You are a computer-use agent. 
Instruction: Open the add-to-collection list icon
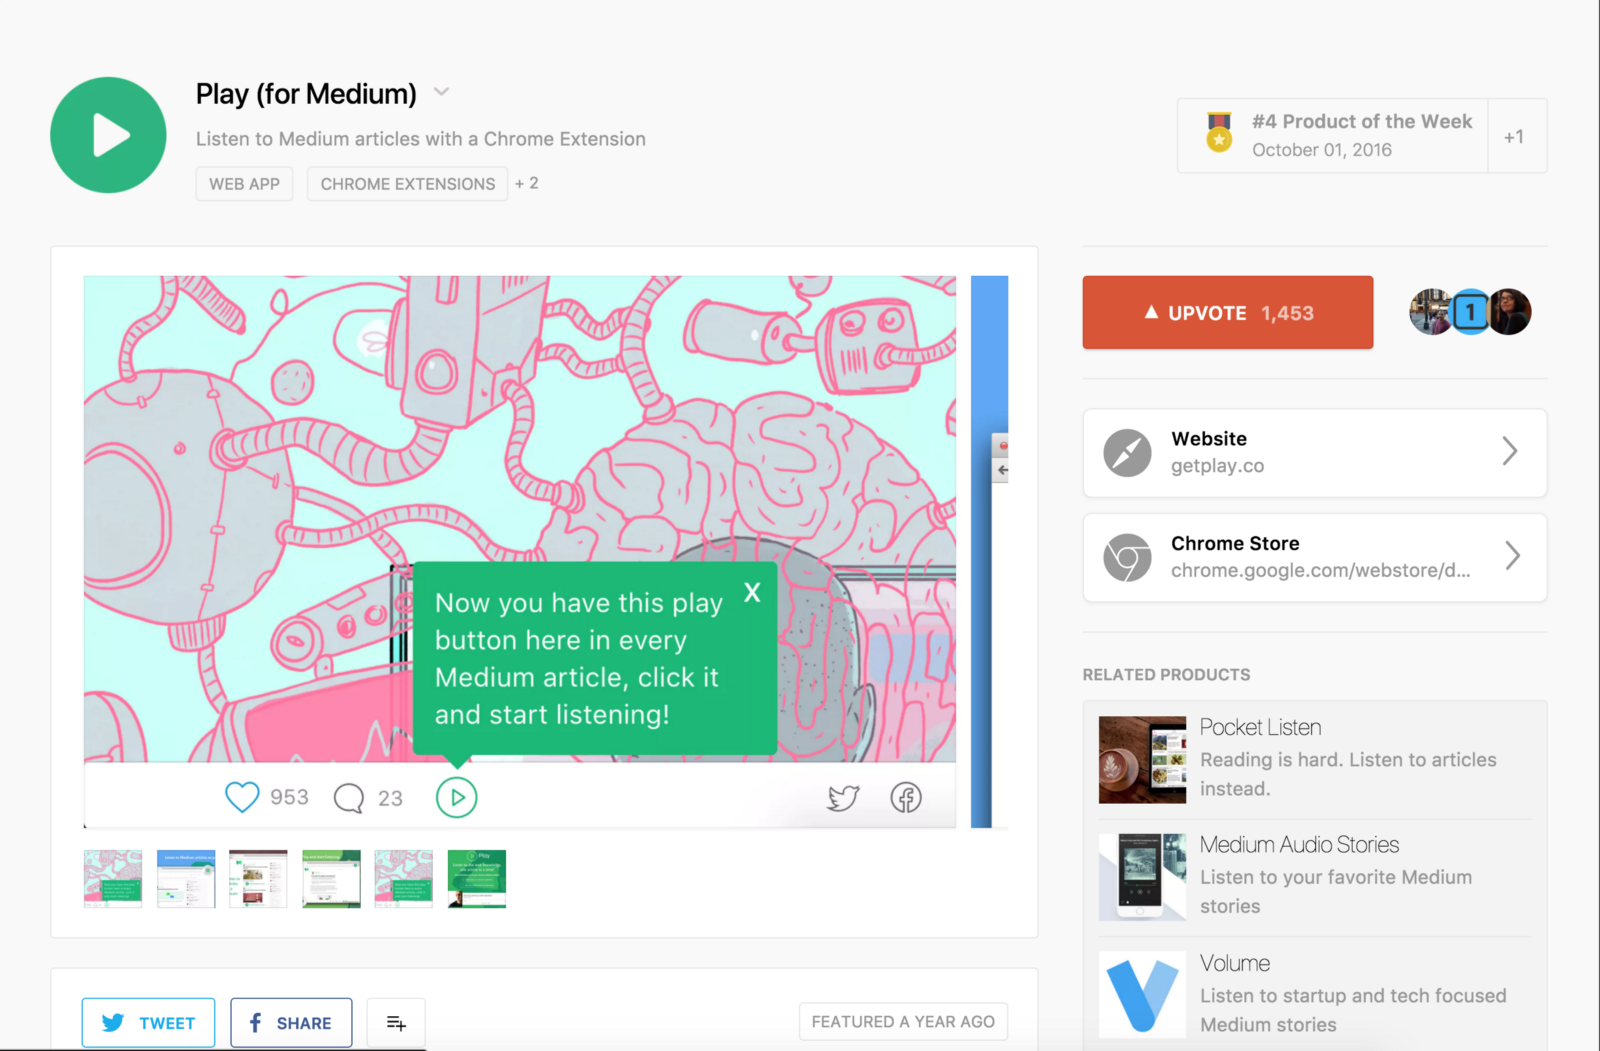click(x=396, y=1023)
